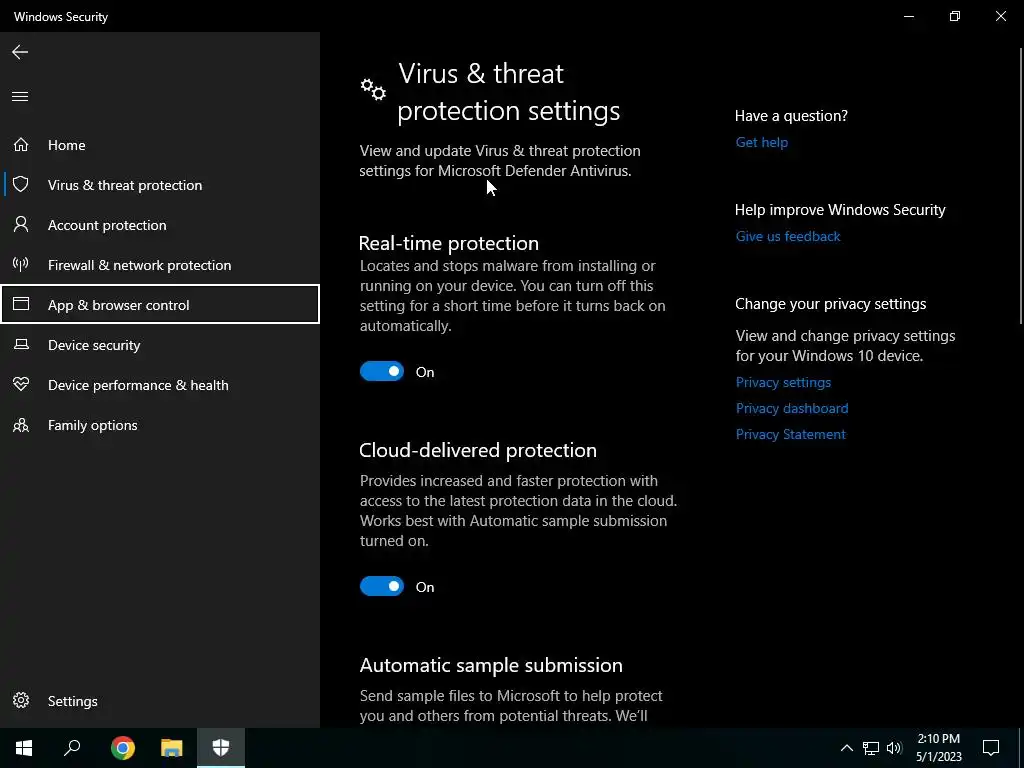Click the antenna icon for Firewall & network protection

[21, 264]
